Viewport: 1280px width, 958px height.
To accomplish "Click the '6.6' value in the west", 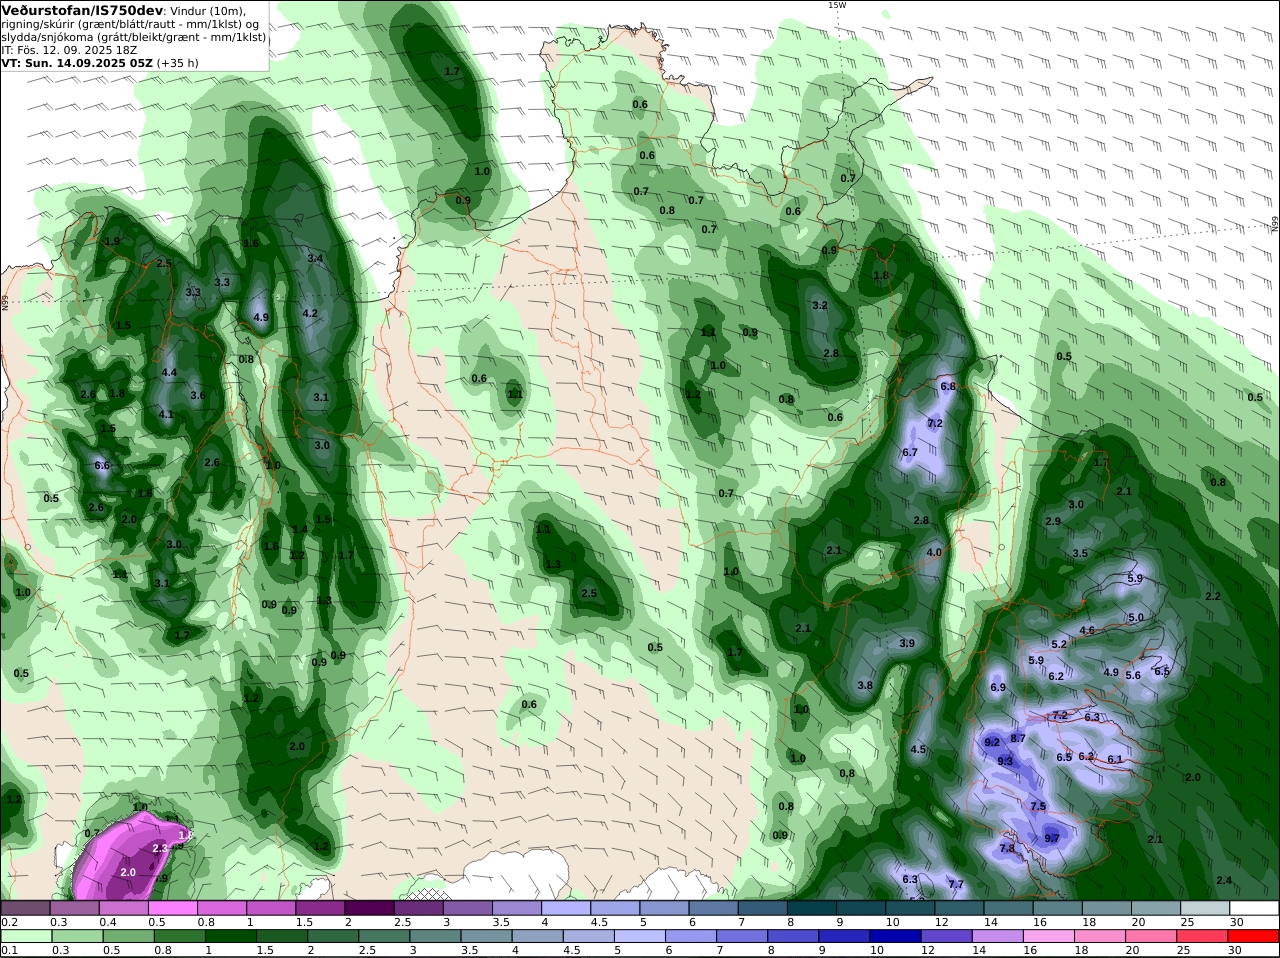I will (102, 465).
